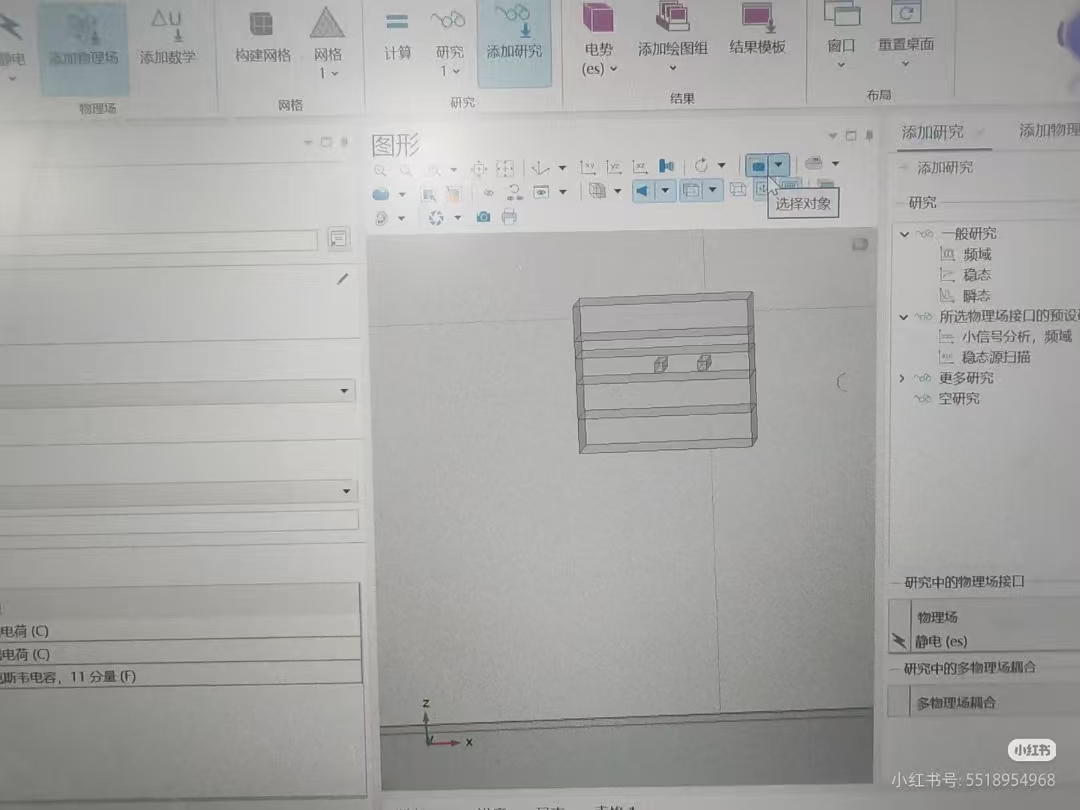Toggle the highlighted Select Objects (选择对象) button
The image size is (1080, 810).
[x=757, y=165]
